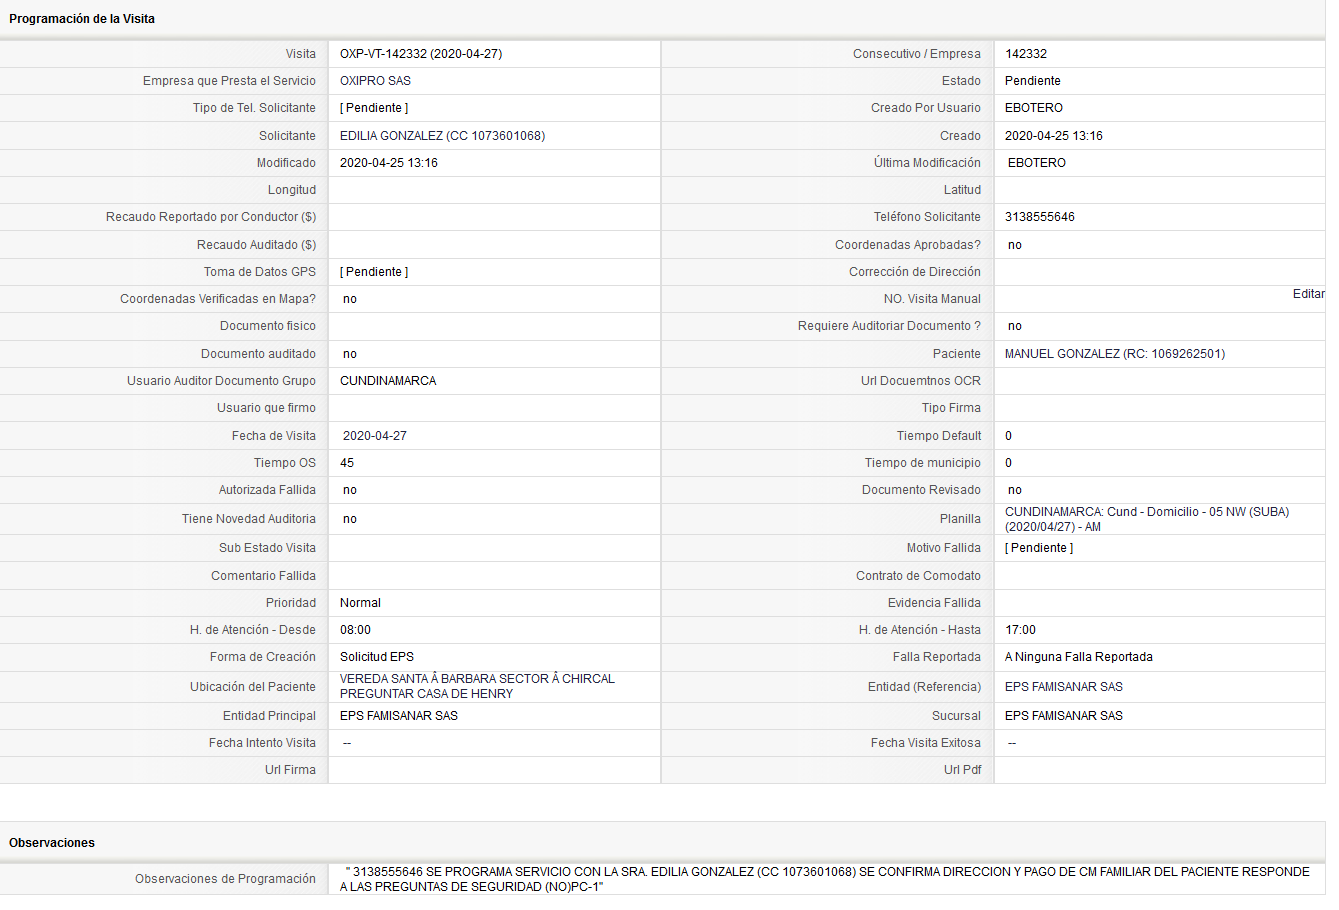This screenshot has height=910, width=1339.
Task: Click the Planilla value Cund - Domicilio - 05 NW
Action: tap(1147, 519)
